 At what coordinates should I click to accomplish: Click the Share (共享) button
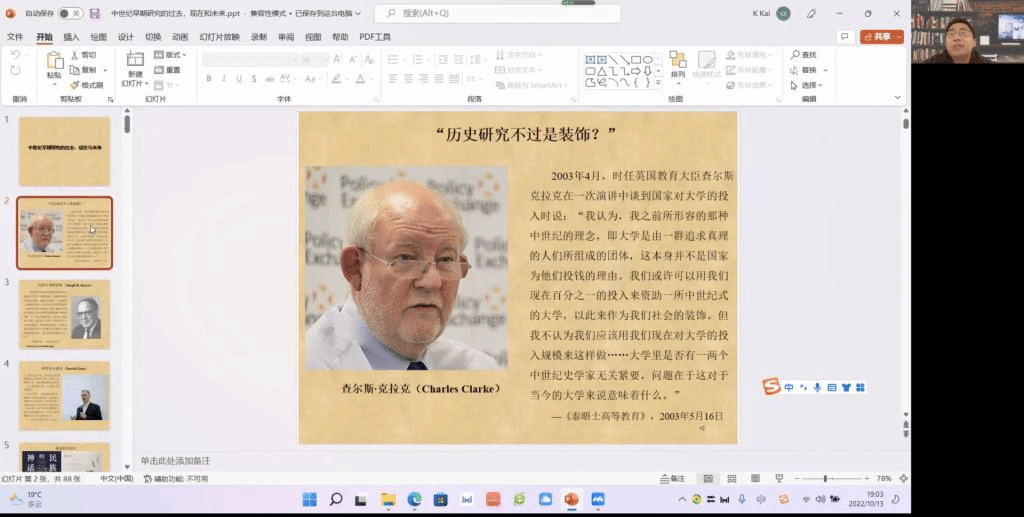click(881, 37)
